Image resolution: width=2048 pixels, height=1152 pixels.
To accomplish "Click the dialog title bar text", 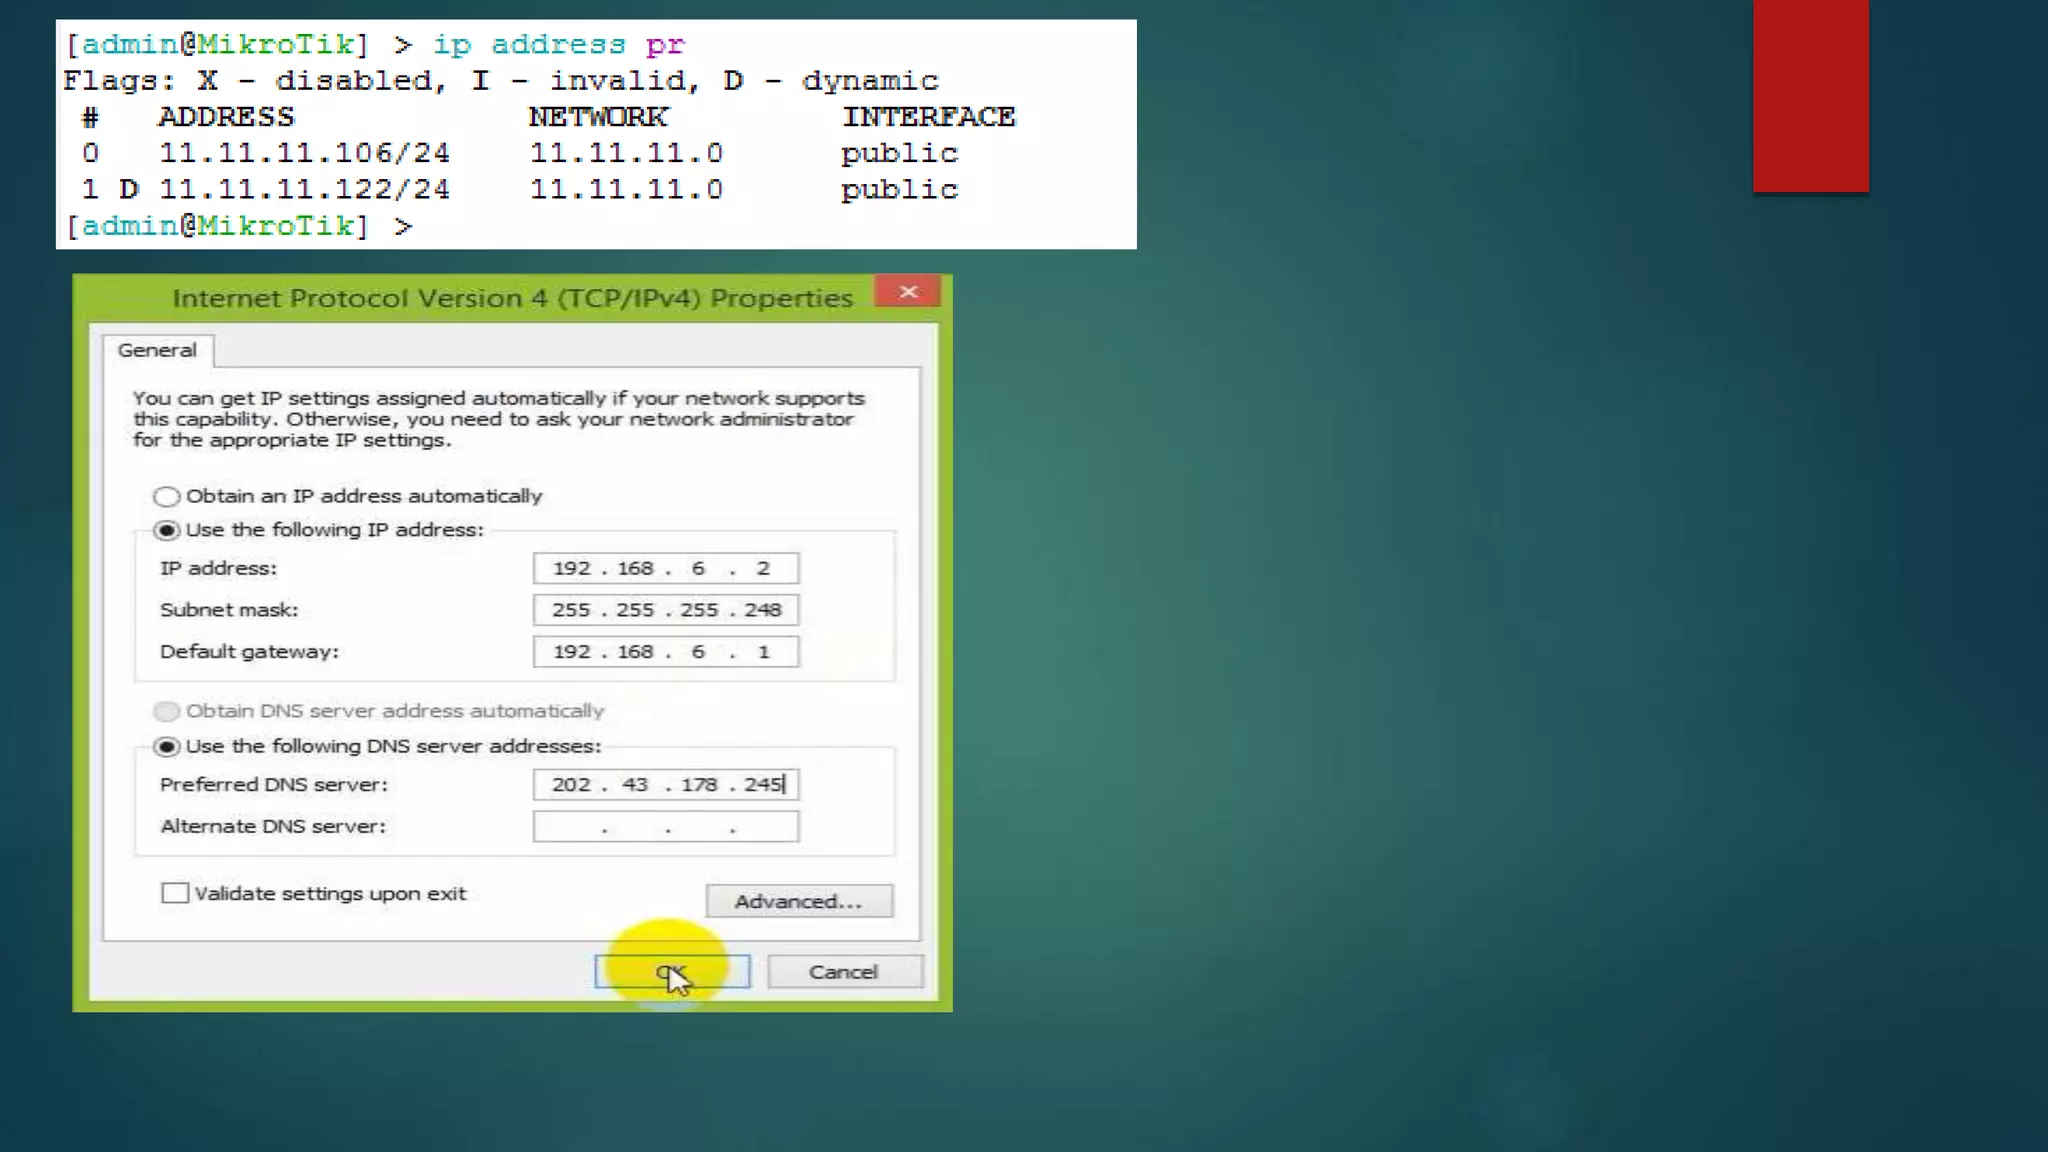I will pos(512,298).
